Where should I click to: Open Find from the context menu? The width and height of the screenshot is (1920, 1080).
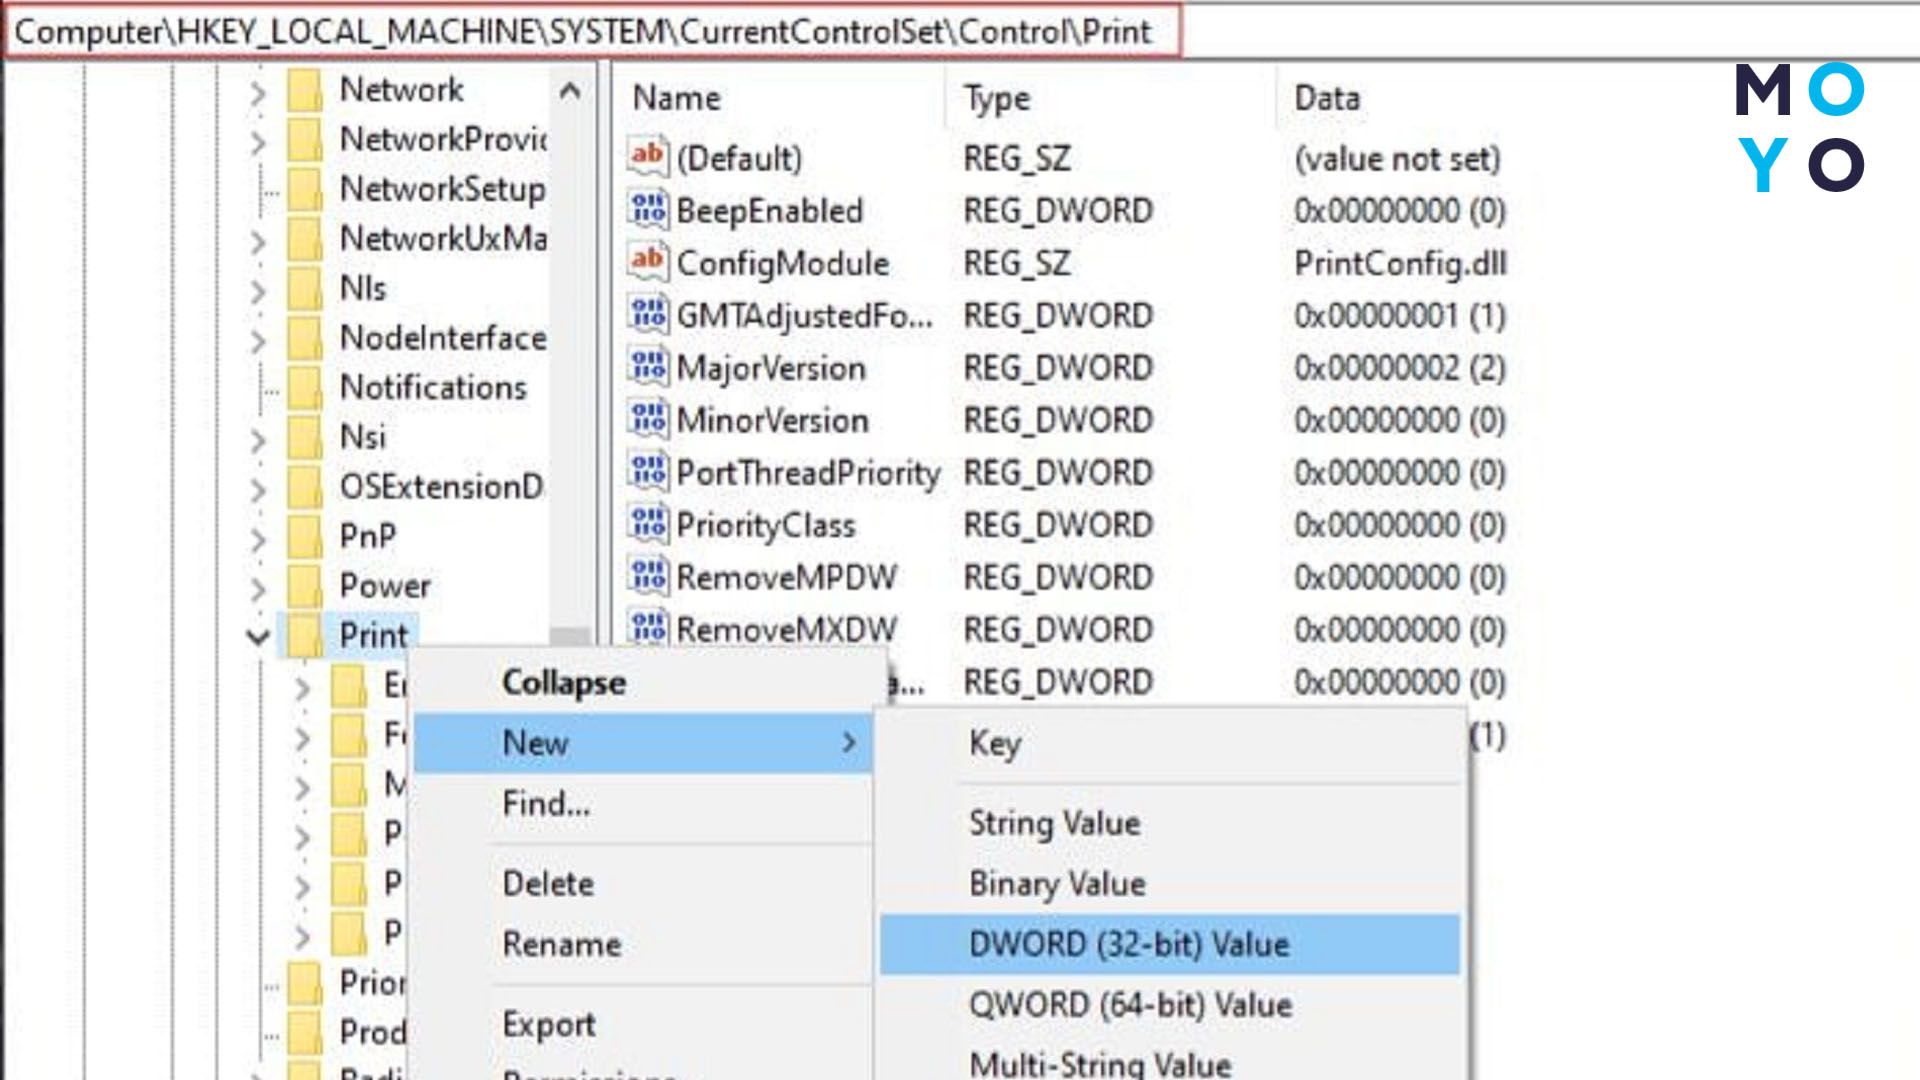coord(546,803)
